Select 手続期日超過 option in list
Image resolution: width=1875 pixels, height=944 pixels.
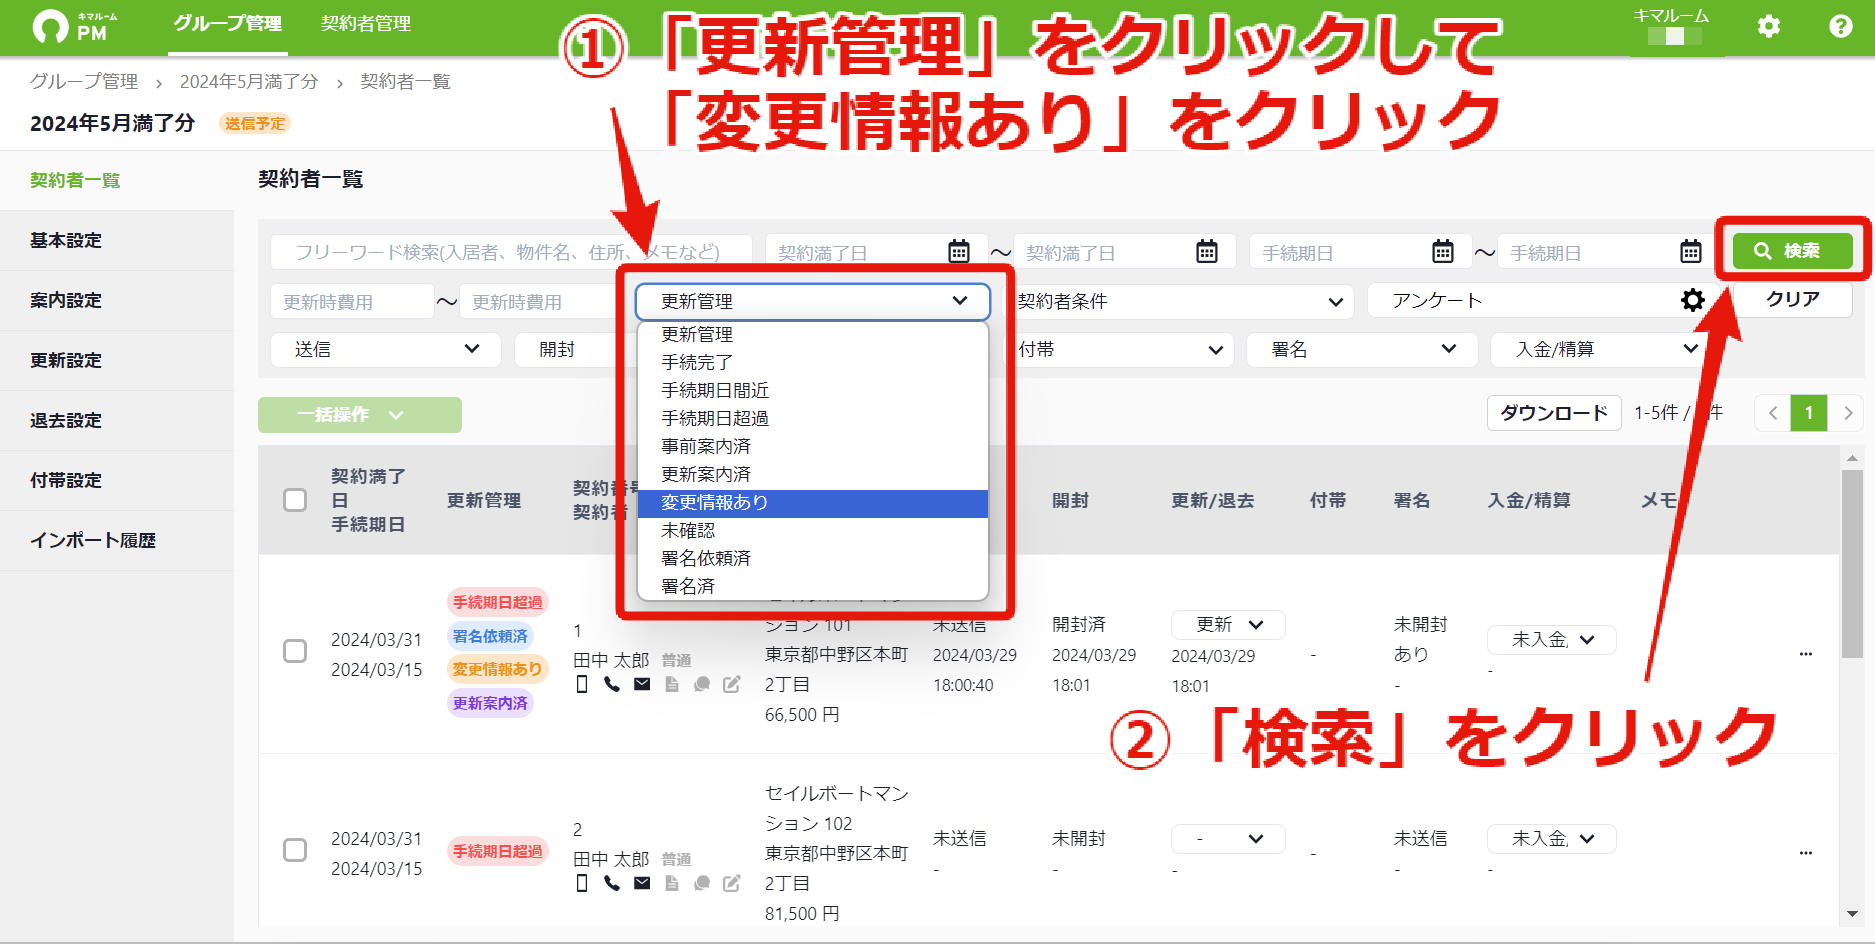point(813,419)
